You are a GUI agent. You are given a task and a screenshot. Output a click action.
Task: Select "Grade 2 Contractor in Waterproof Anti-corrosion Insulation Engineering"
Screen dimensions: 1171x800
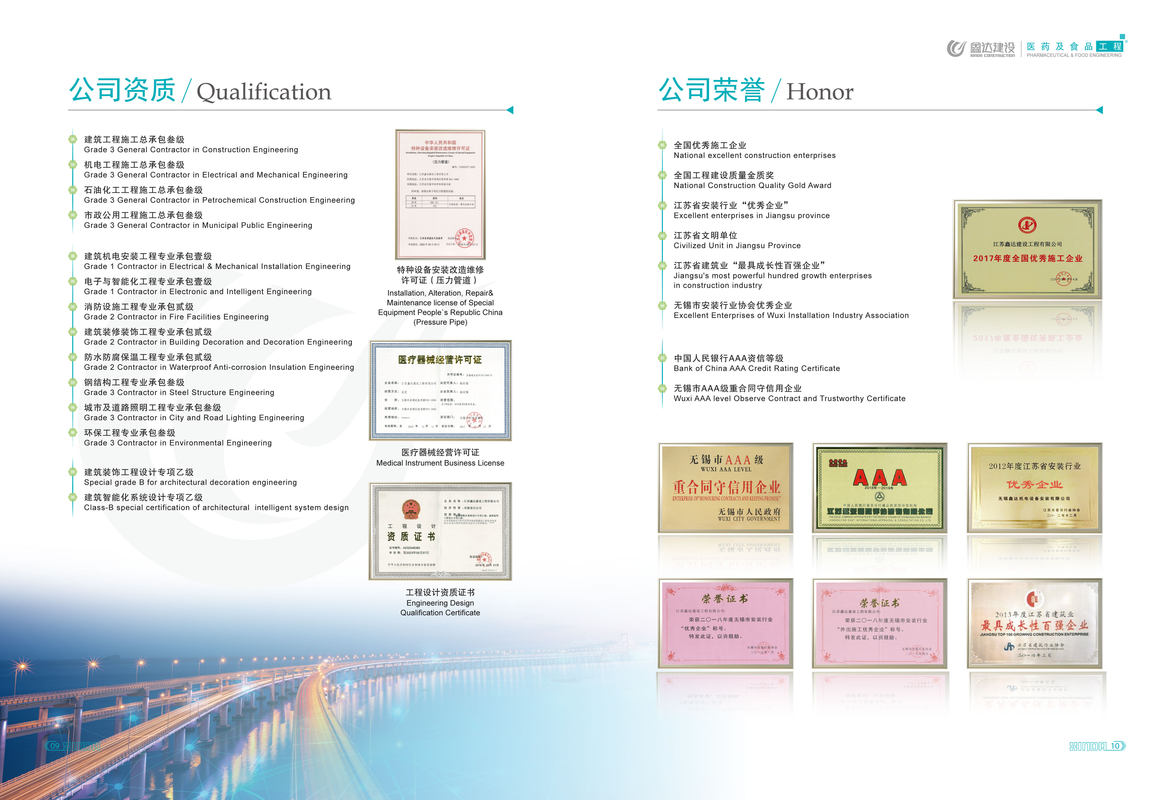(219, 368)
